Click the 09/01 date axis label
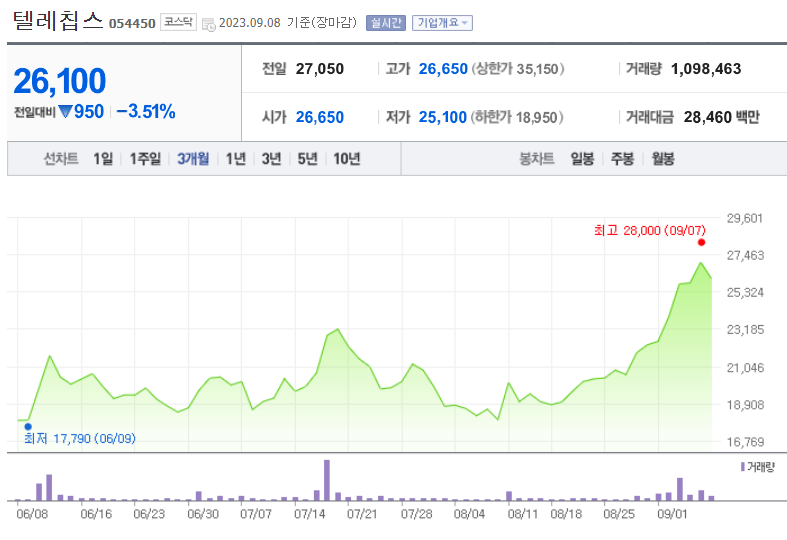 (x=672, y=514)
